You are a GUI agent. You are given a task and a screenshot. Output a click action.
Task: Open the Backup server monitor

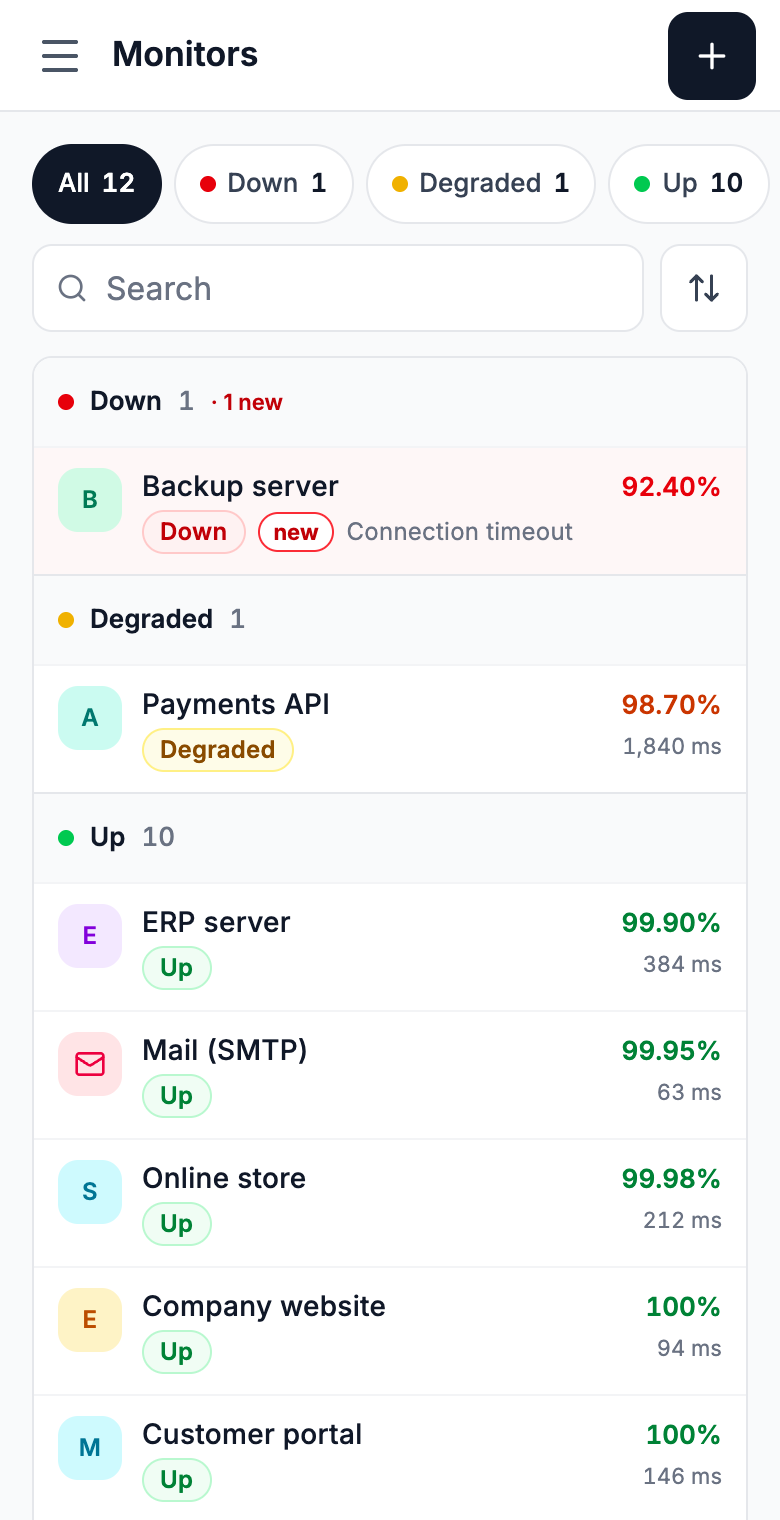pyautogui.click(x=390, y=511)
